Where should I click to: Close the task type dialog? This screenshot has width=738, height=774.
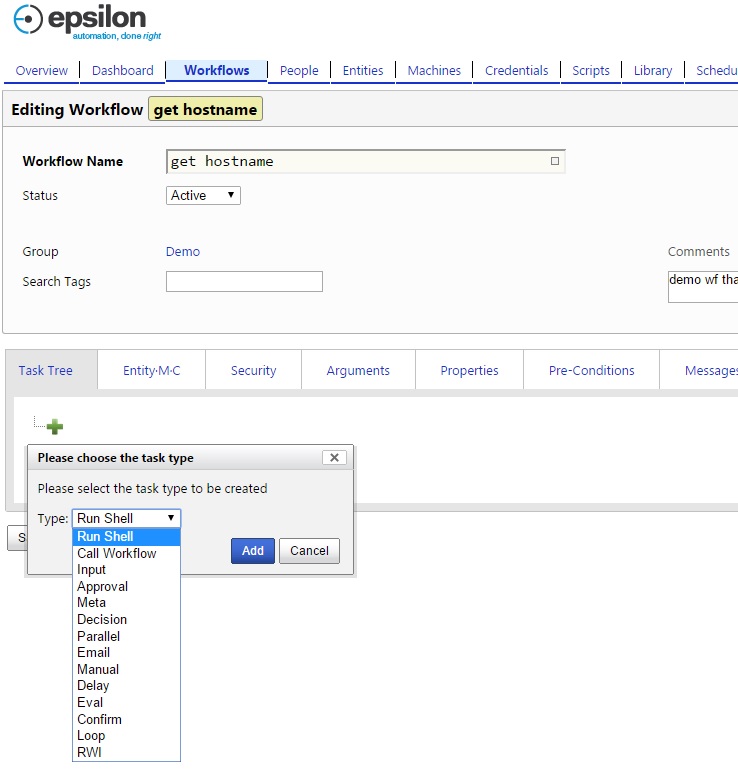coord(334,457)
